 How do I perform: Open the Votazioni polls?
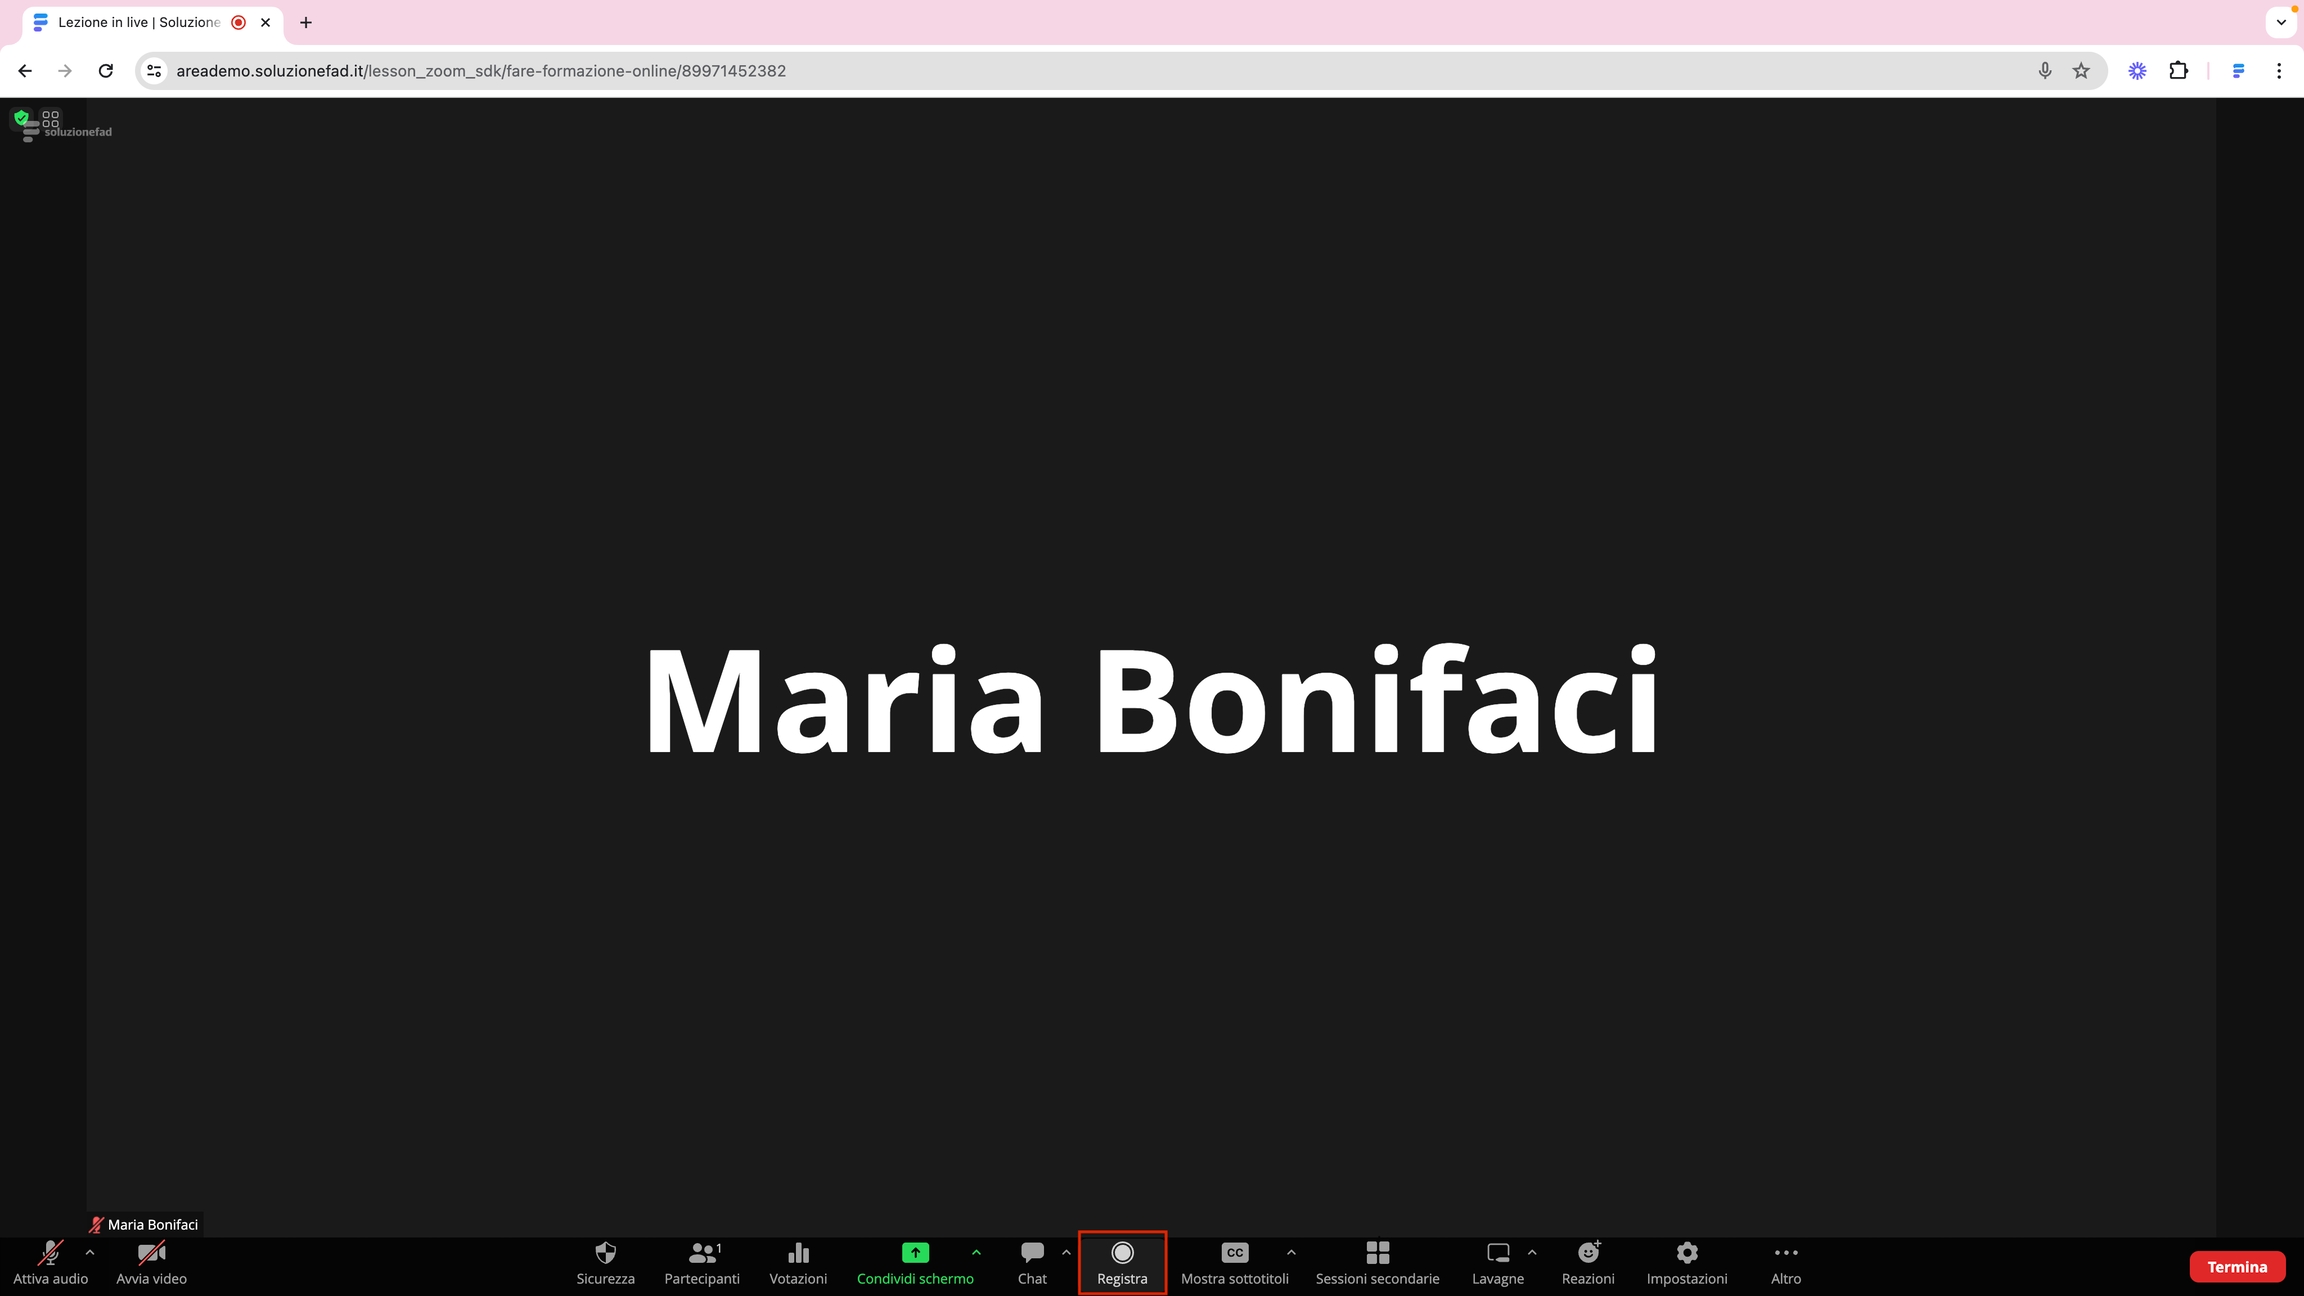[x=798, y=1263]
